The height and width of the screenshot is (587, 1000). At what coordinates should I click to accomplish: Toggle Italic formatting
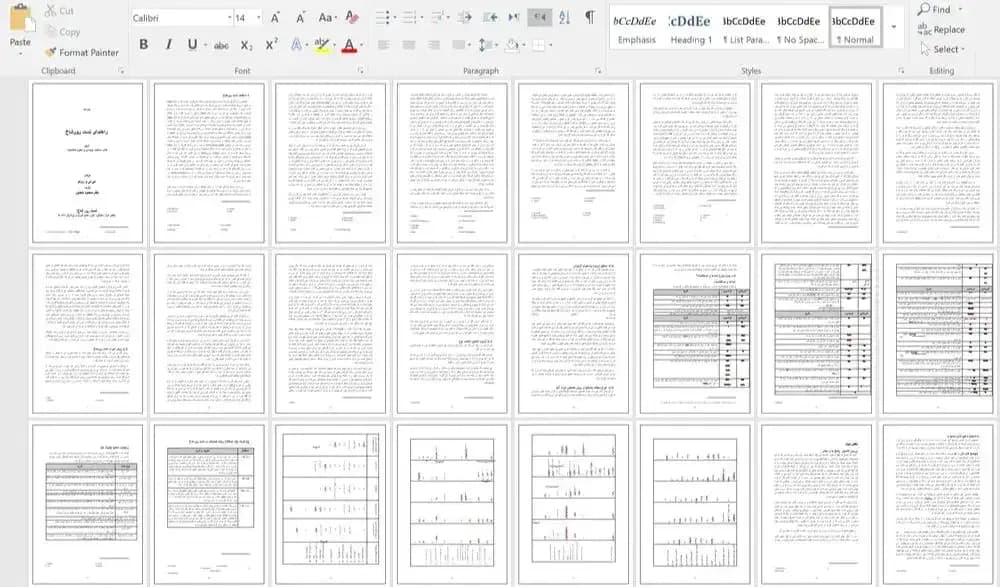[168, 45]
